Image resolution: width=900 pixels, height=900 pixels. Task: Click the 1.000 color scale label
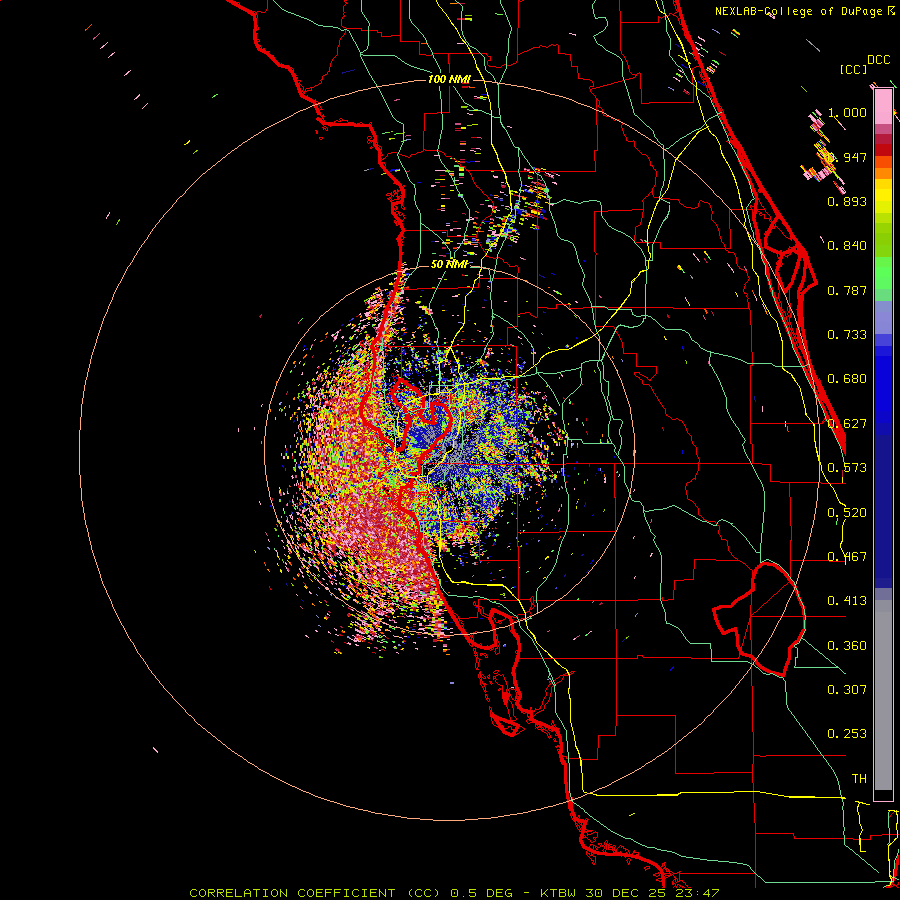(847, 112)
